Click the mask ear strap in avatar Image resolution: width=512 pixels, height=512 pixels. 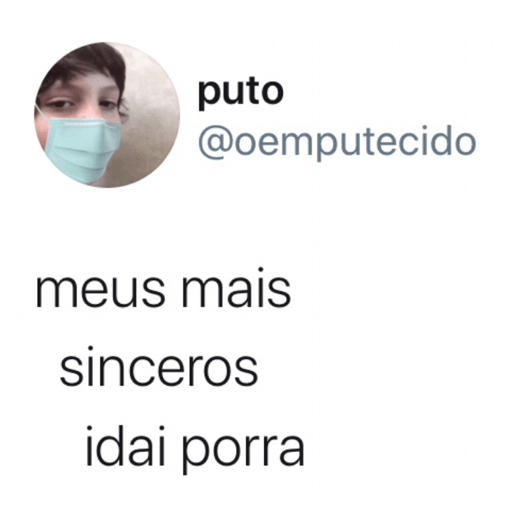(x=41, y=112)
